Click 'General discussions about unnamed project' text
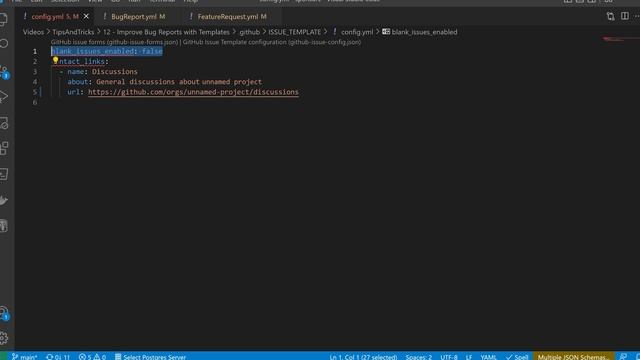Screen dimensions: 640x360 [x=179, y=82]
